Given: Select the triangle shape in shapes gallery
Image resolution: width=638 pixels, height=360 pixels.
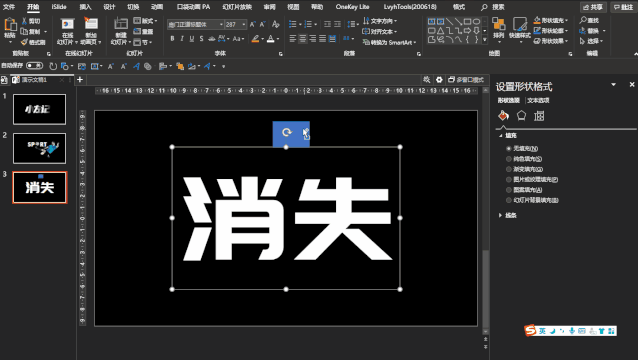Looking at the screenshot, I should (x=440, y=31).
